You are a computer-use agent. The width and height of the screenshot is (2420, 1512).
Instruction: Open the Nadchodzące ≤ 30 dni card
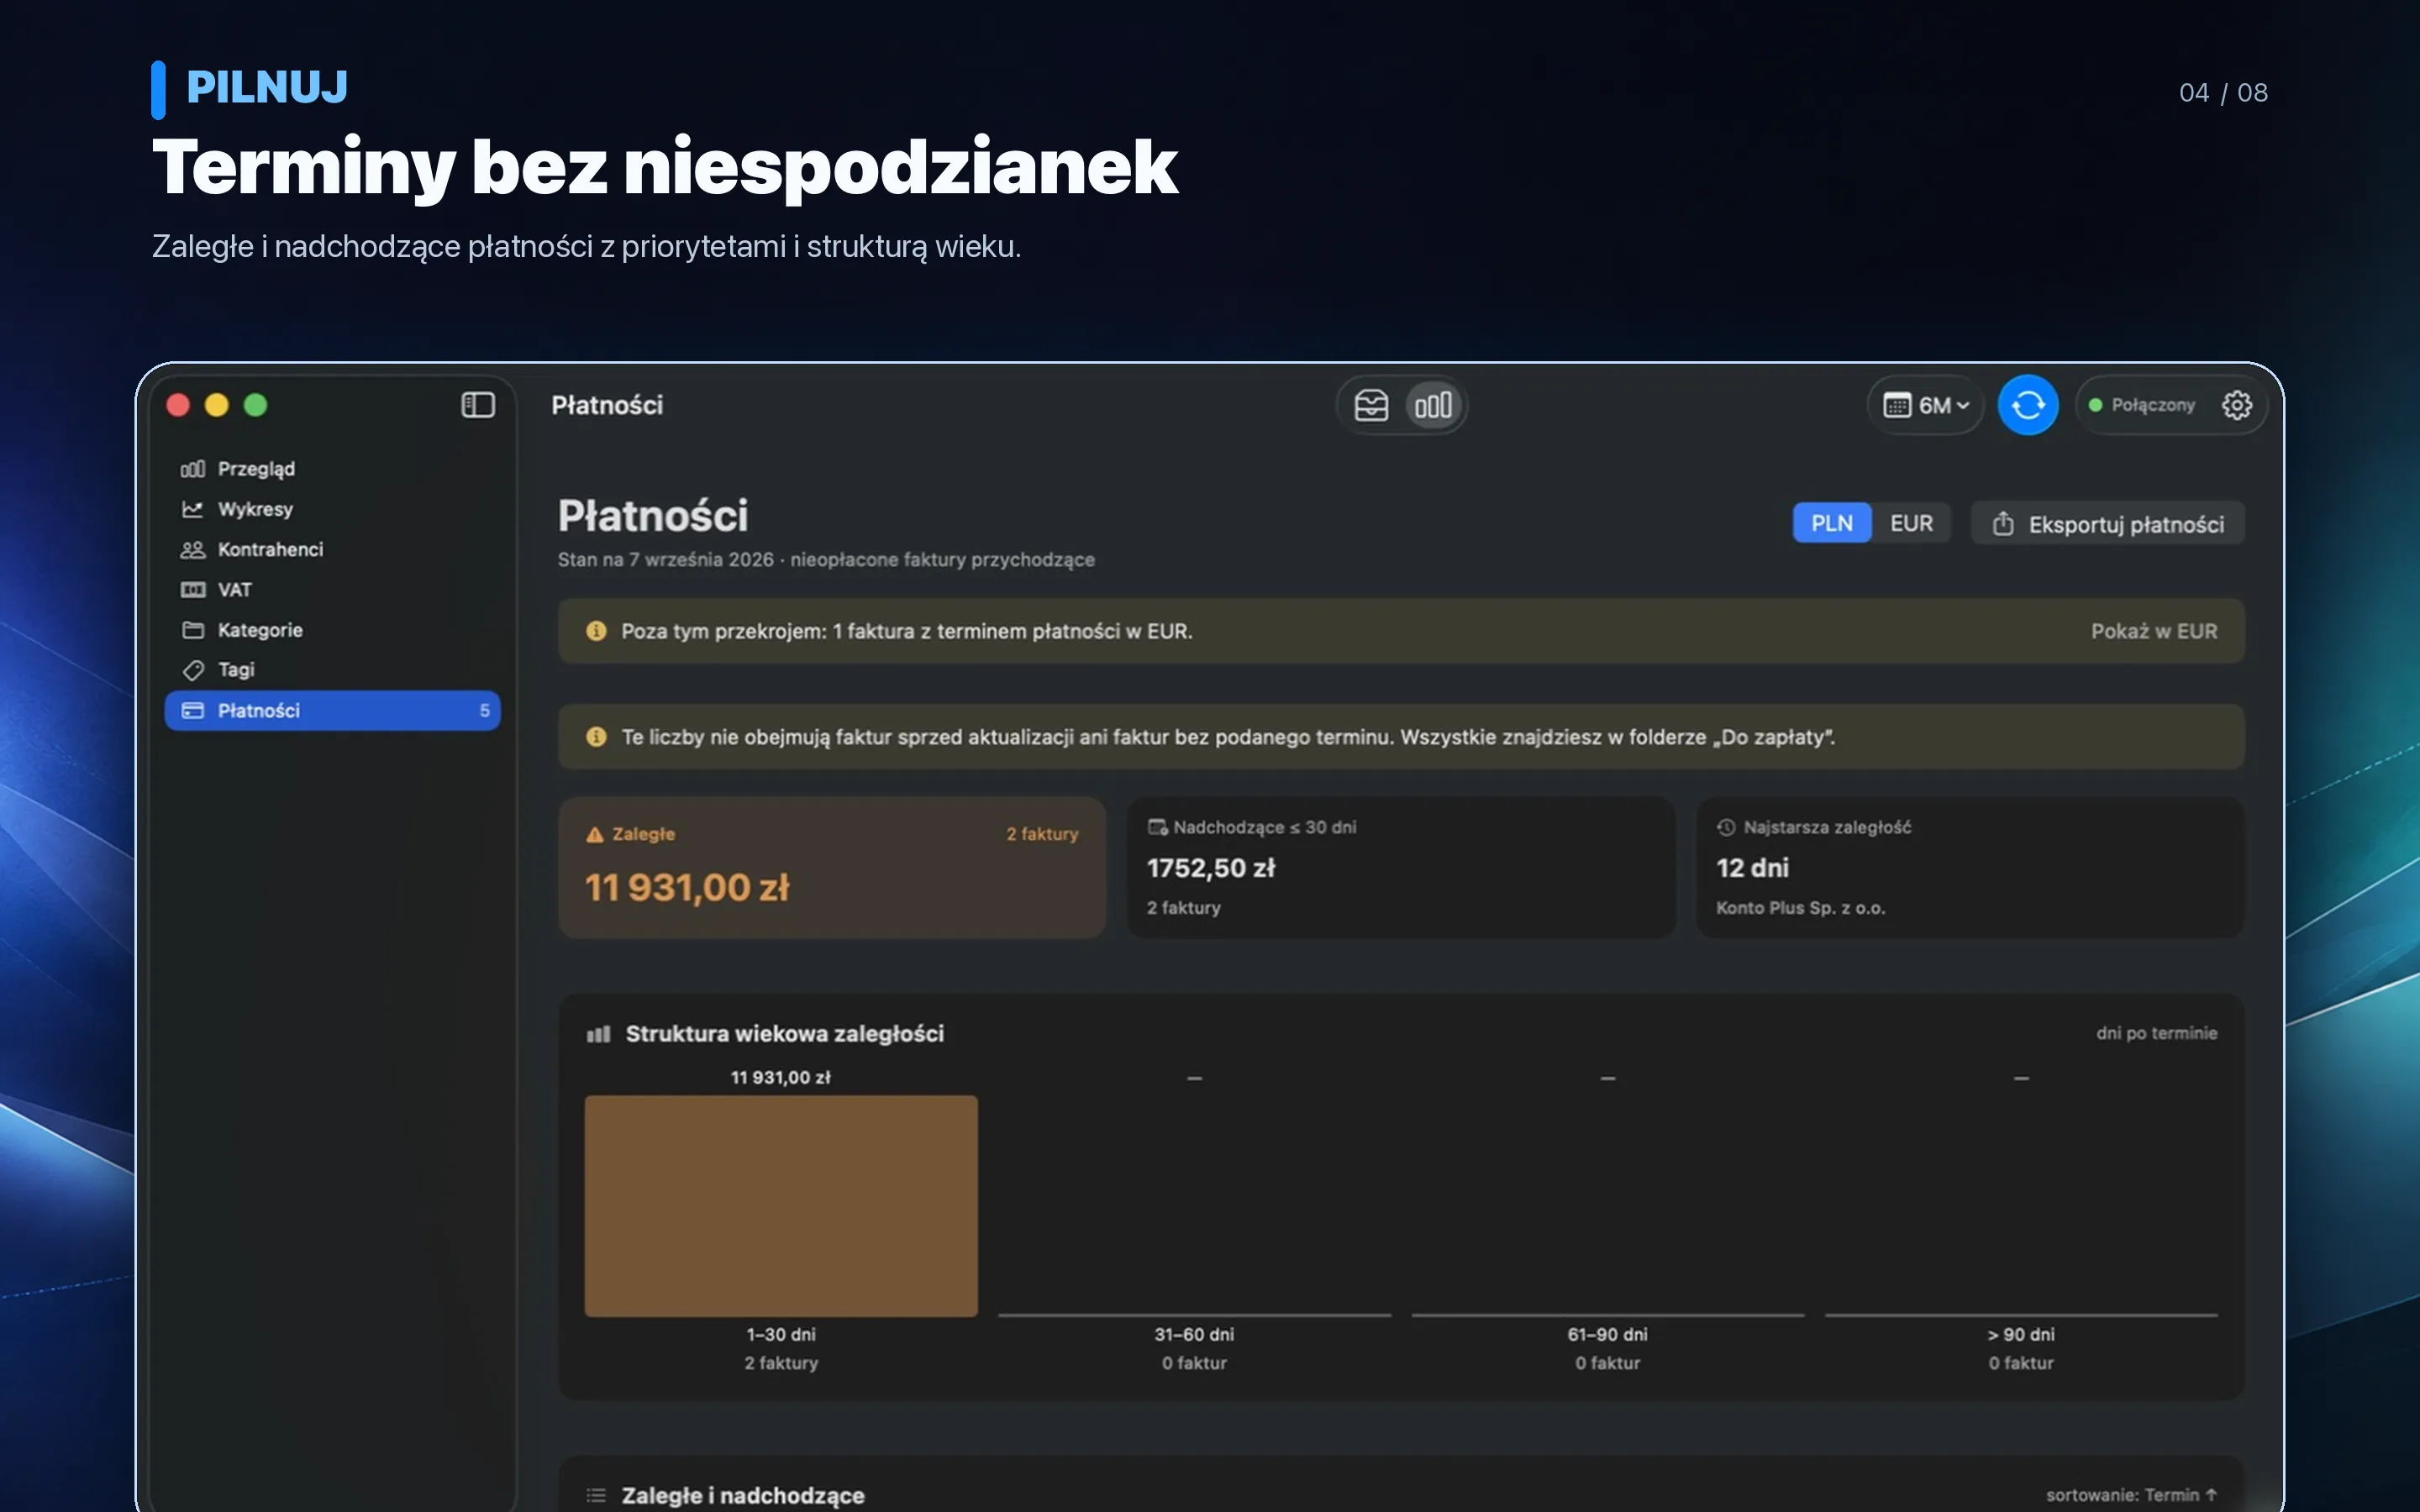[x=1401, y=867]
